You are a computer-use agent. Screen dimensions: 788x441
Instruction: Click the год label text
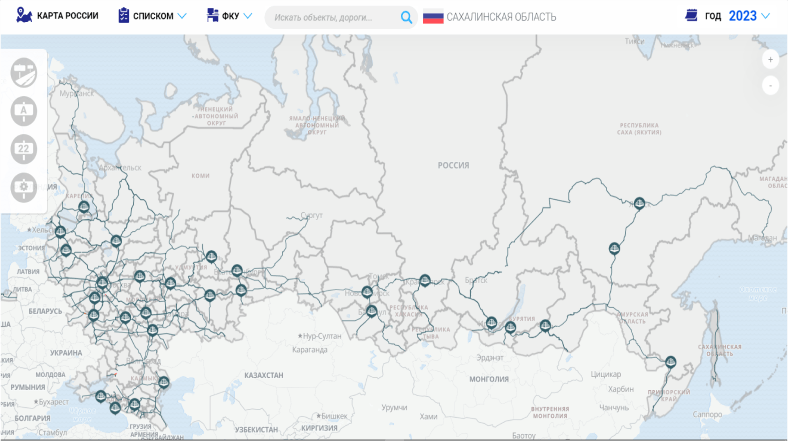click(x=713, y=16)
